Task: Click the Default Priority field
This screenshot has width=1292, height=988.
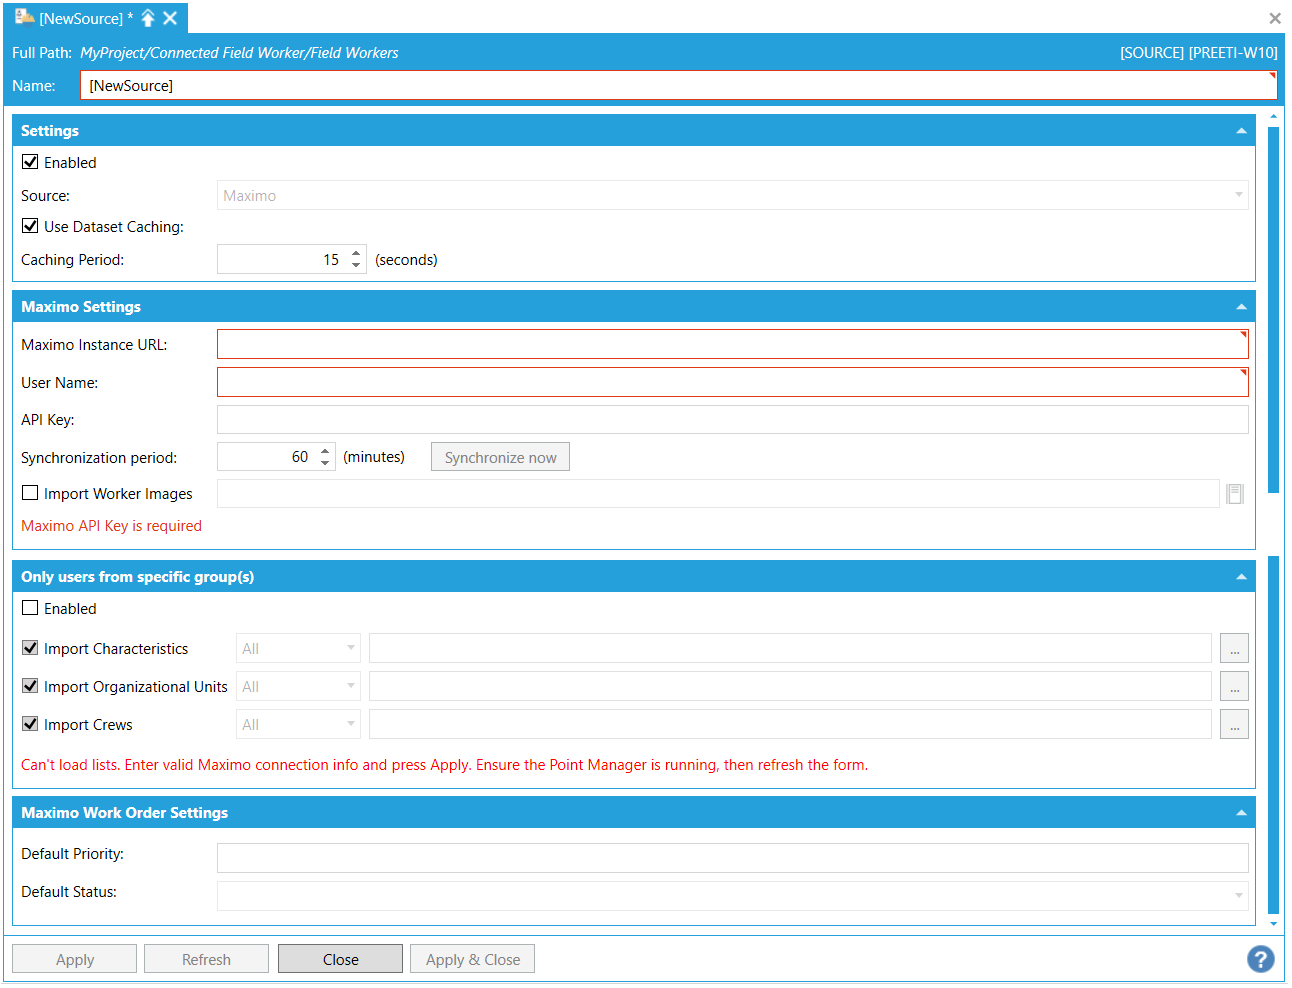Action: tap(732, 857)
